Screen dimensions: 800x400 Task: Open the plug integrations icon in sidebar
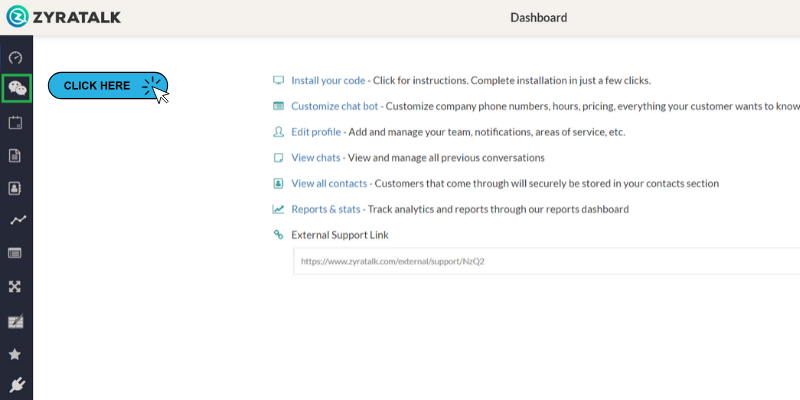coord(17,385)
